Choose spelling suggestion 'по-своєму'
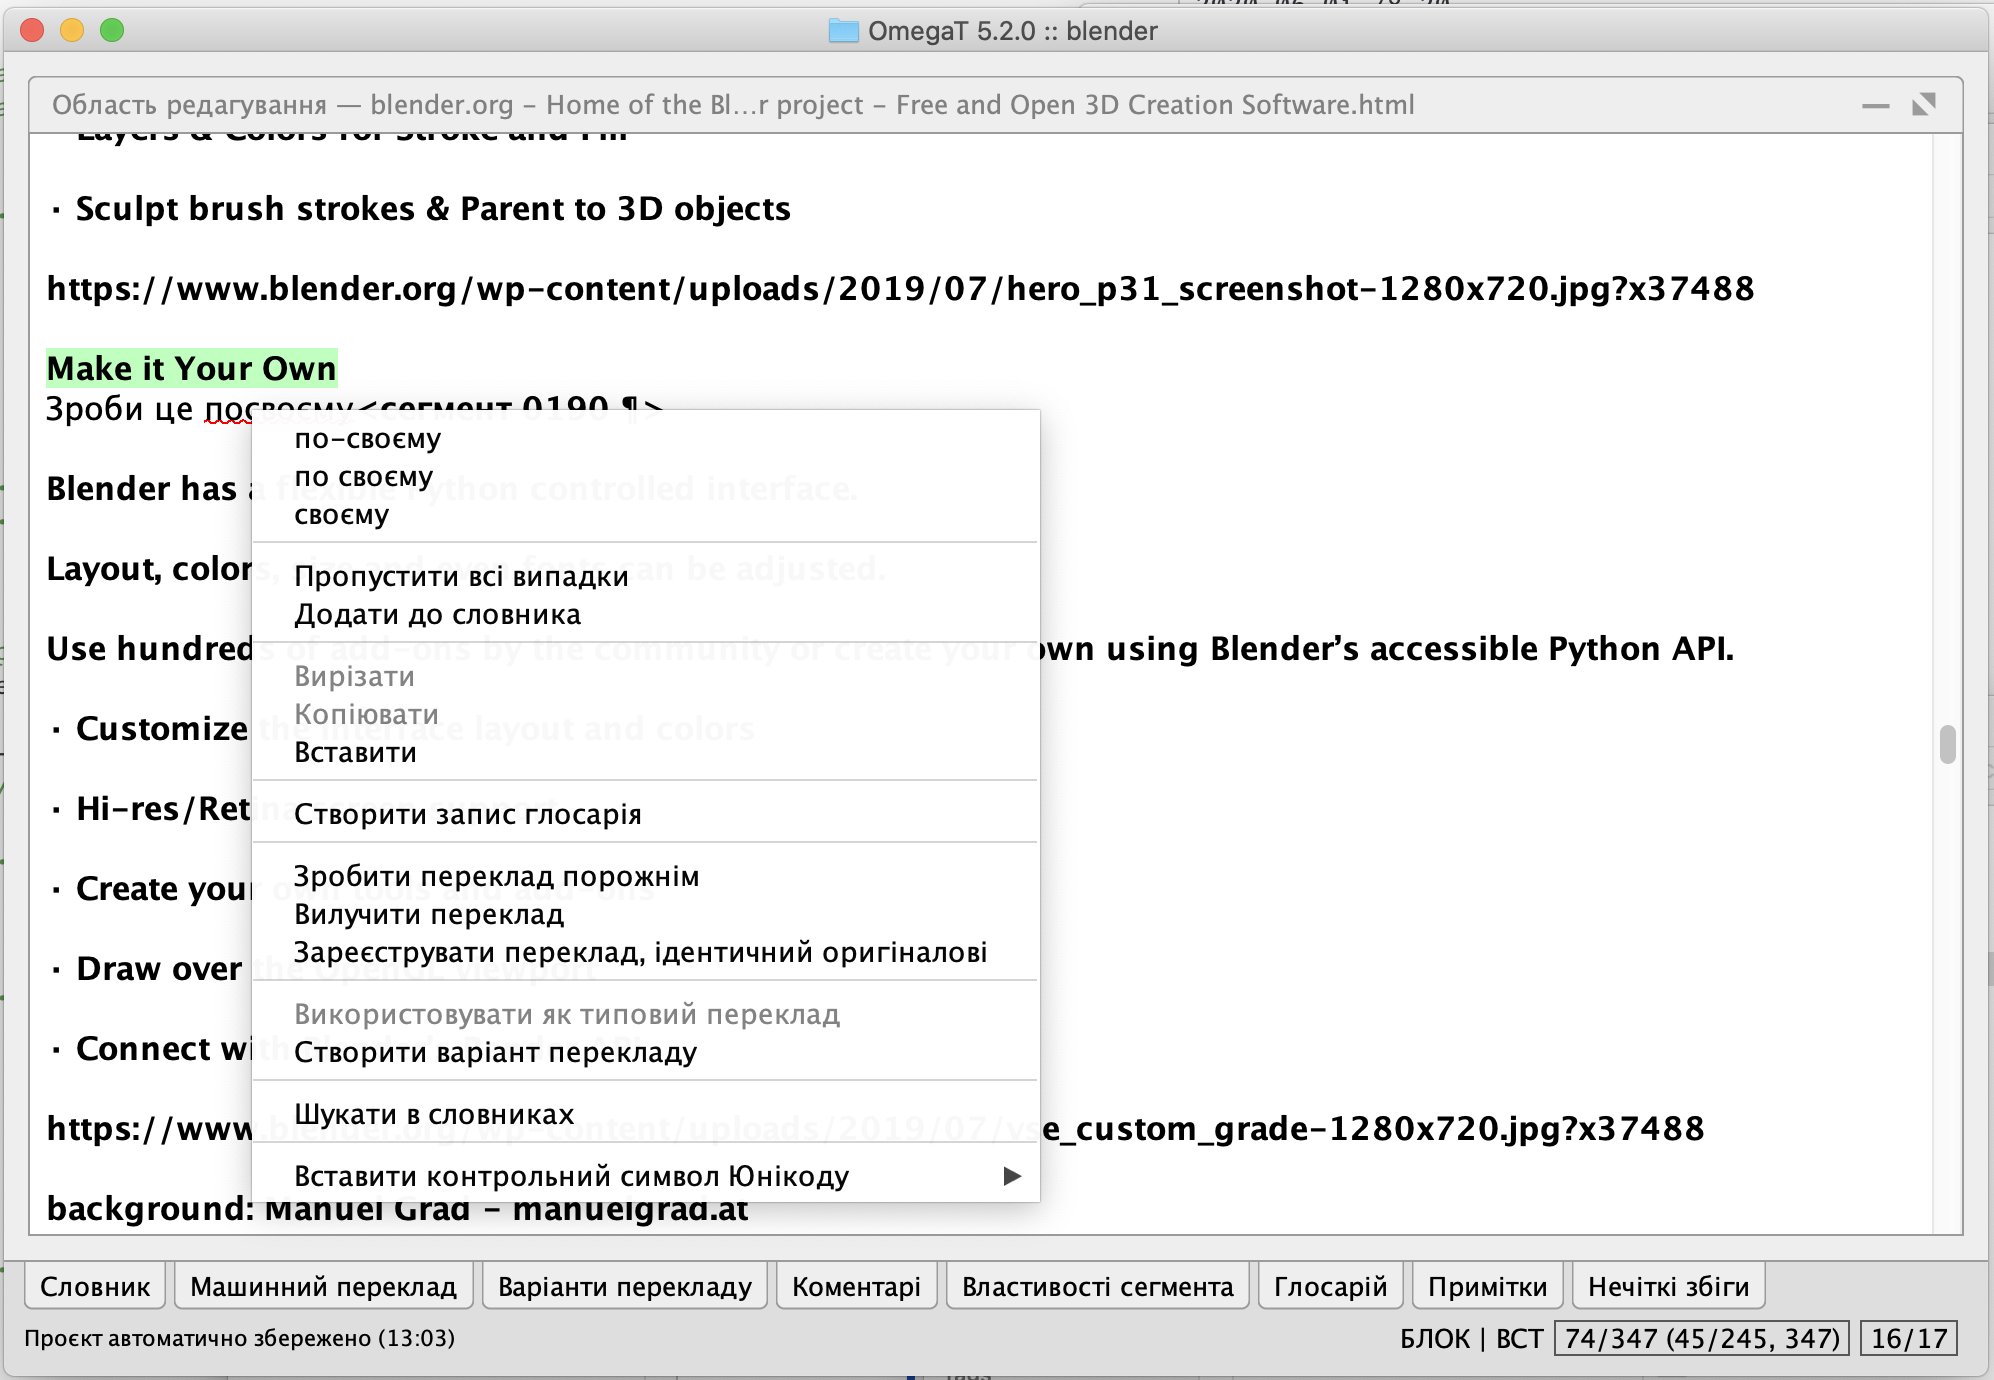The image size is (1994, 1380). click(x=646, y=439)
